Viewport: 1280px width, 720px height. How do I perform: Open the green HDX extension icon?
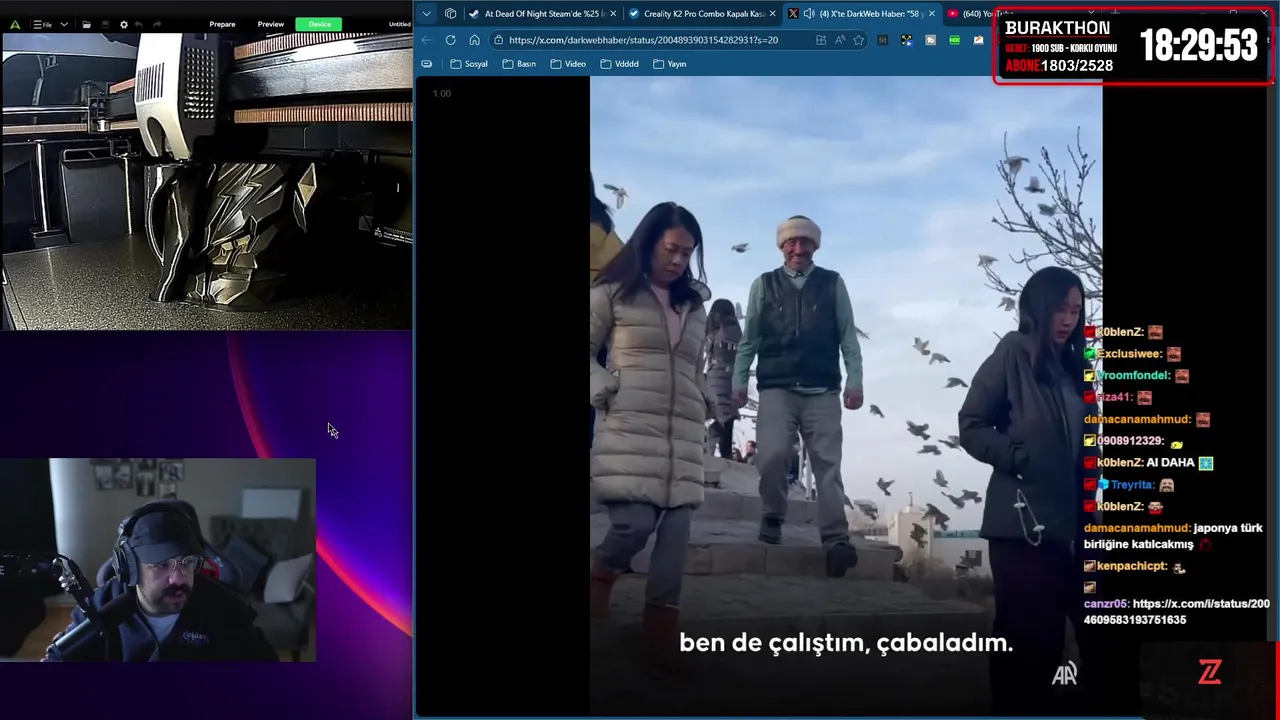coord(954,40)
